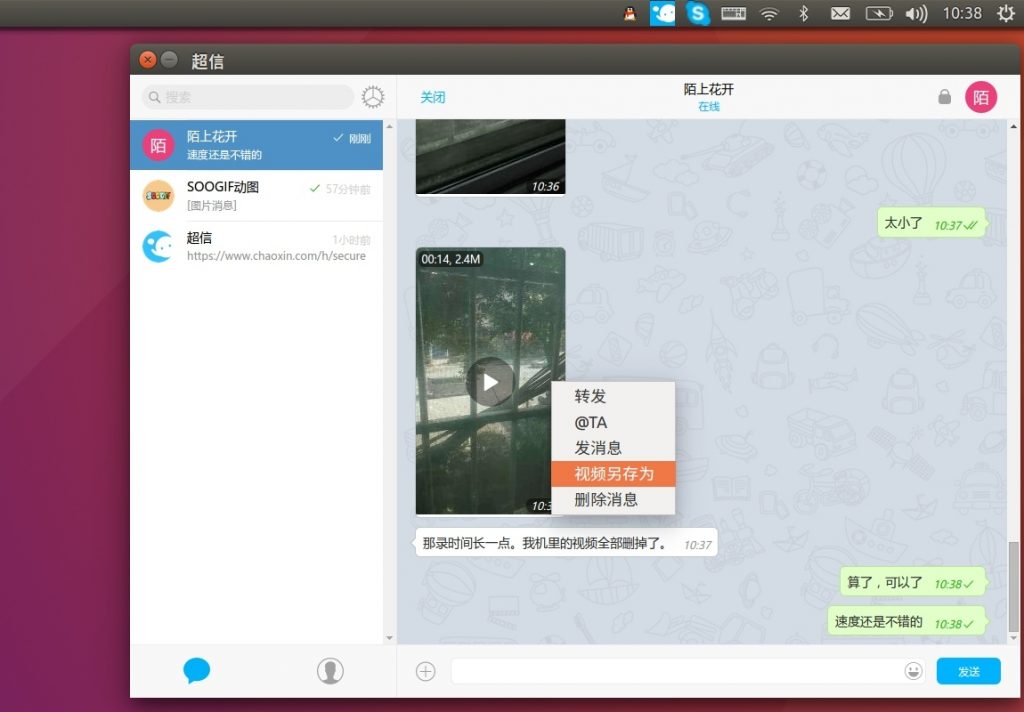Open the contacts tab person icon
This screenshot has width=1024, height=712.
[330, 671]
